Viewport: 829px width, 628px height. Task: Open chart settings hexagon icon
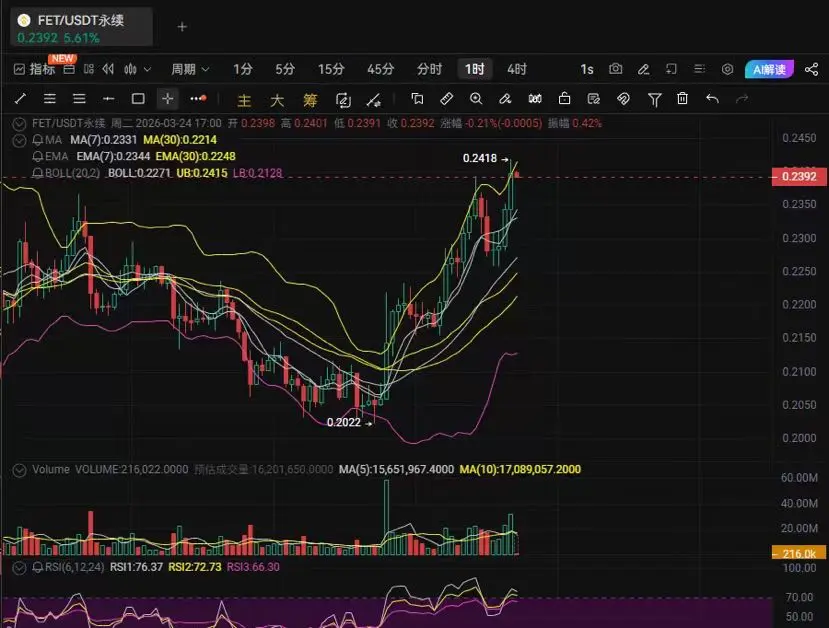click(x=727, y=69)
